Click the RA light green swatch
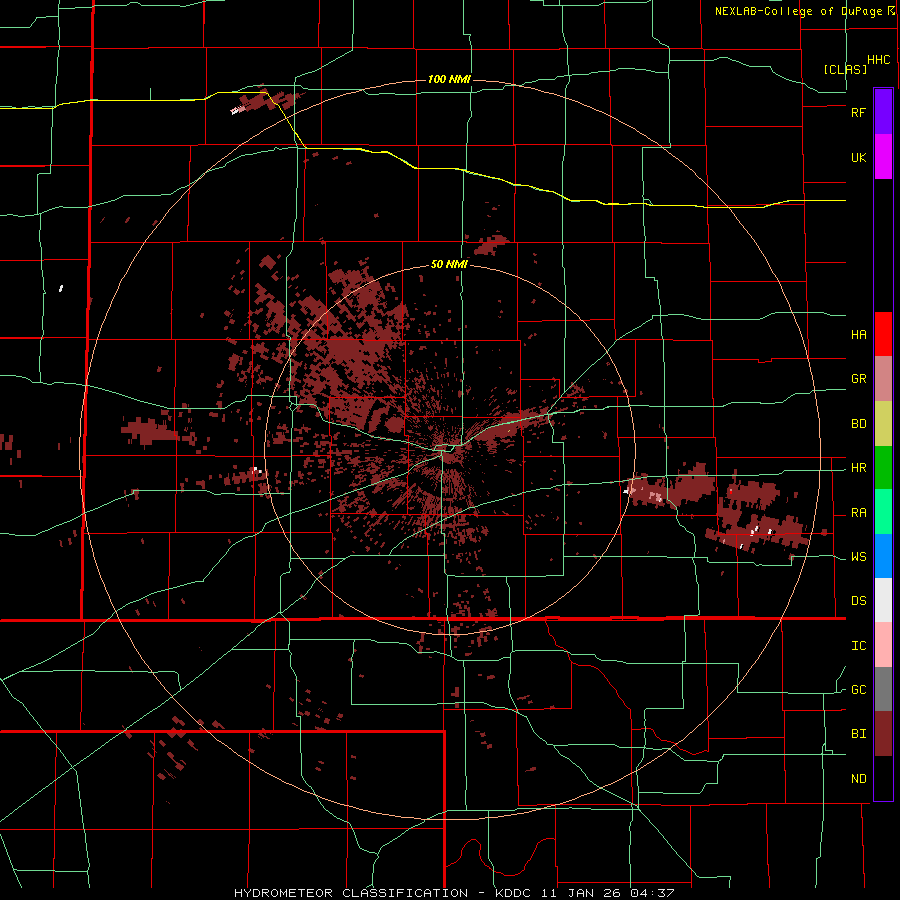The height and width of the screenshot is (900, 900). coord(883,512)
